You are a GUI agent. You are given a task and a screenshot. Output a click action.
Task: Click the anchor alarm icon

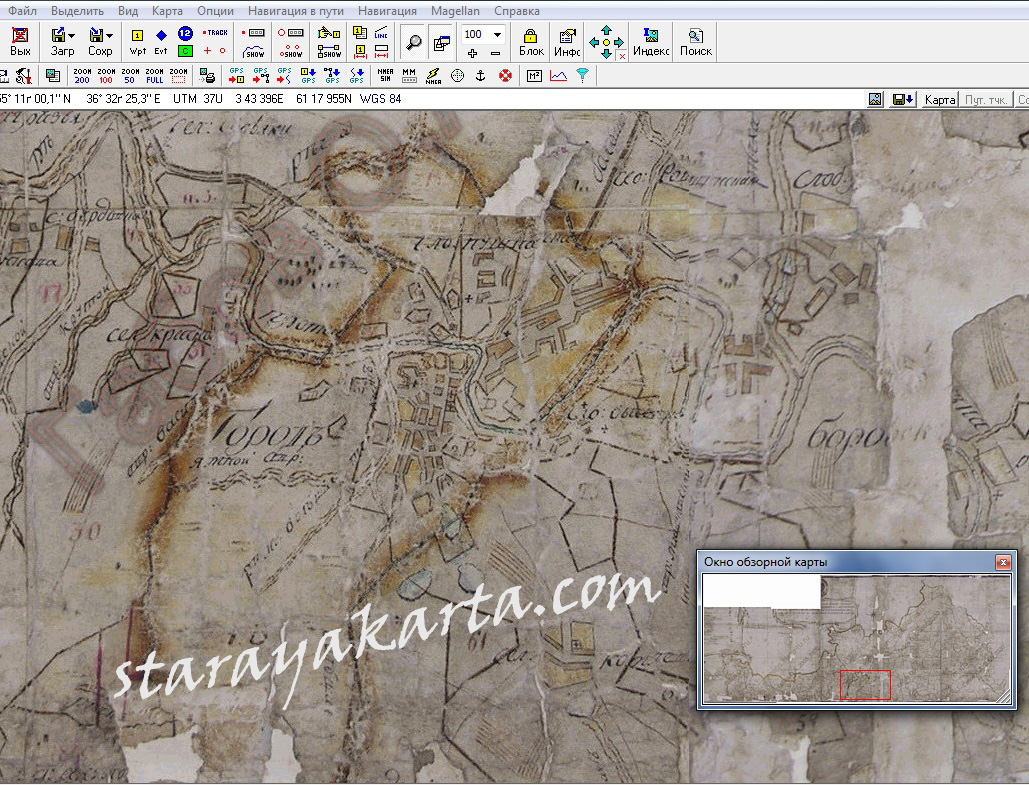click(x=480, y=76)
